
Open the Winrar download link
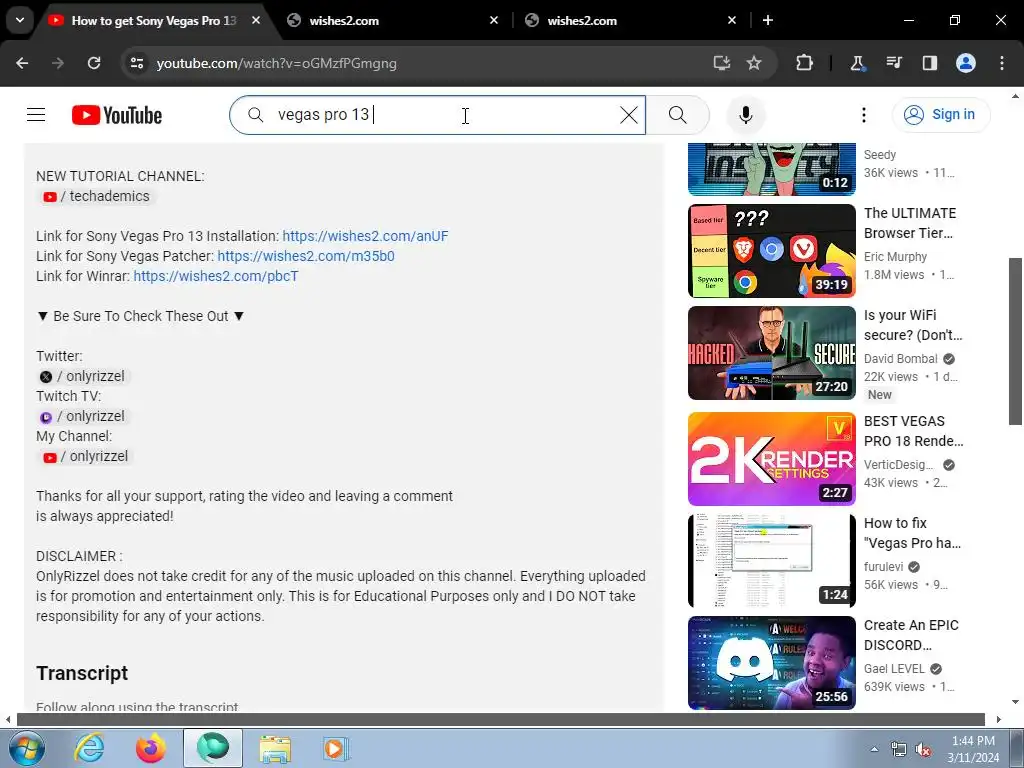(216, 276)
